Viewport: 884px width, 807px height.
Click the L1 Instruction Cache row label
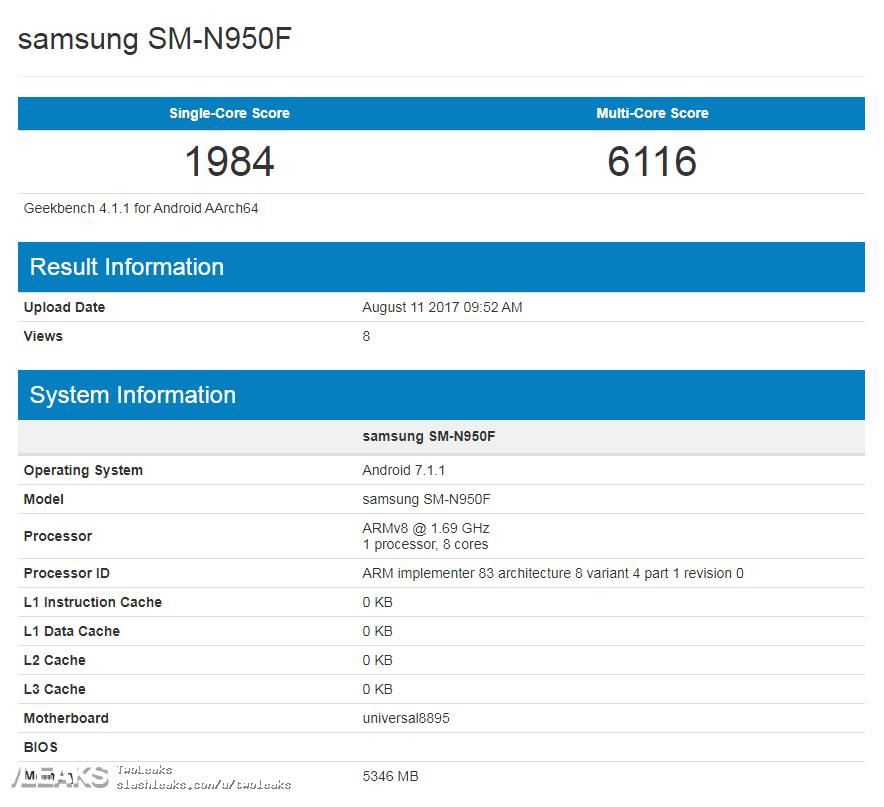[93, 602]
